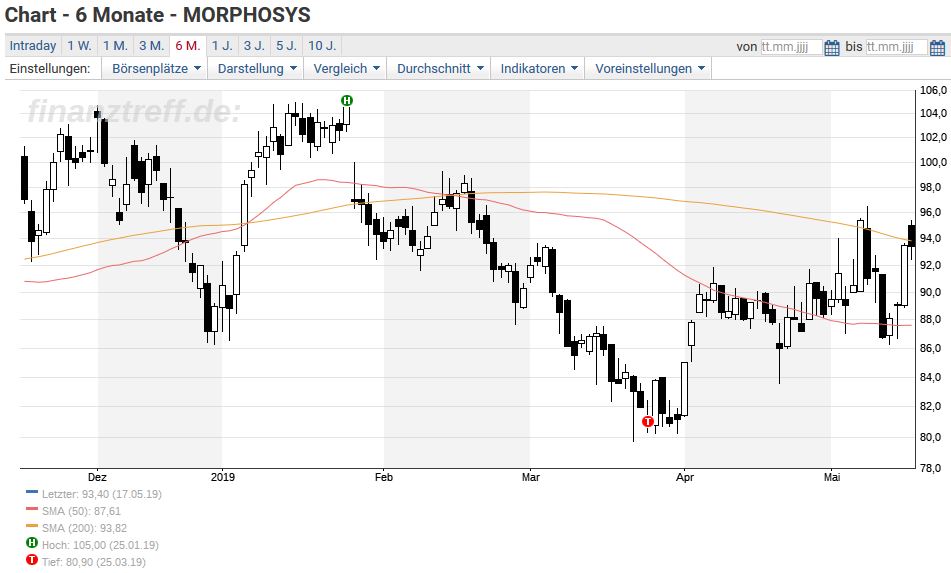The width and height of the screenshot is (951, 573).
Task: Click 'SMA (50): 87,61' legend text
Action: pos(81,511)
